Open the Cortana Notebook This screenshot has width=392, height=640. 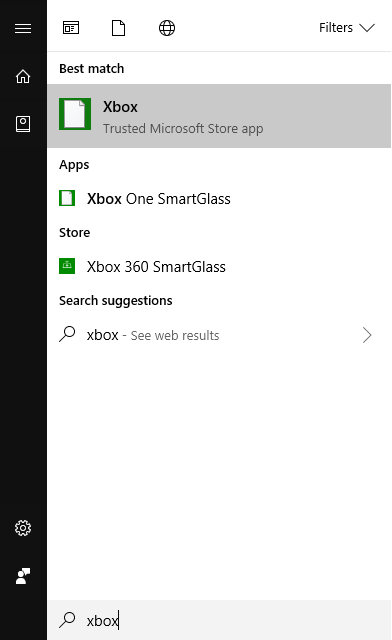point(23,124)
